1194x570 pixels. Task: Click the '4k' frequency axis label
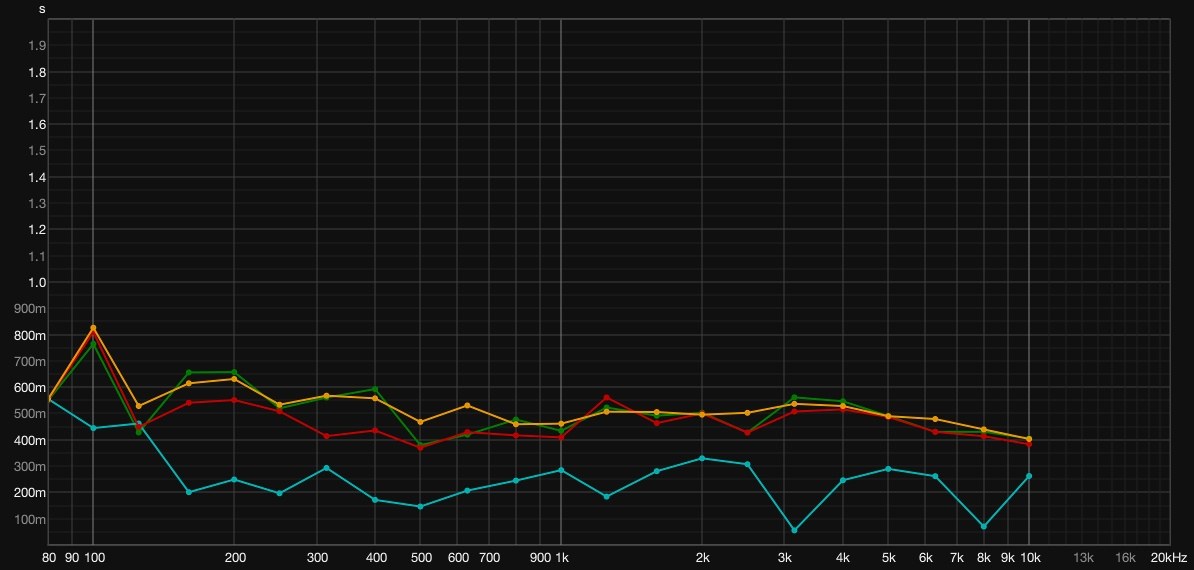point(843,558)
